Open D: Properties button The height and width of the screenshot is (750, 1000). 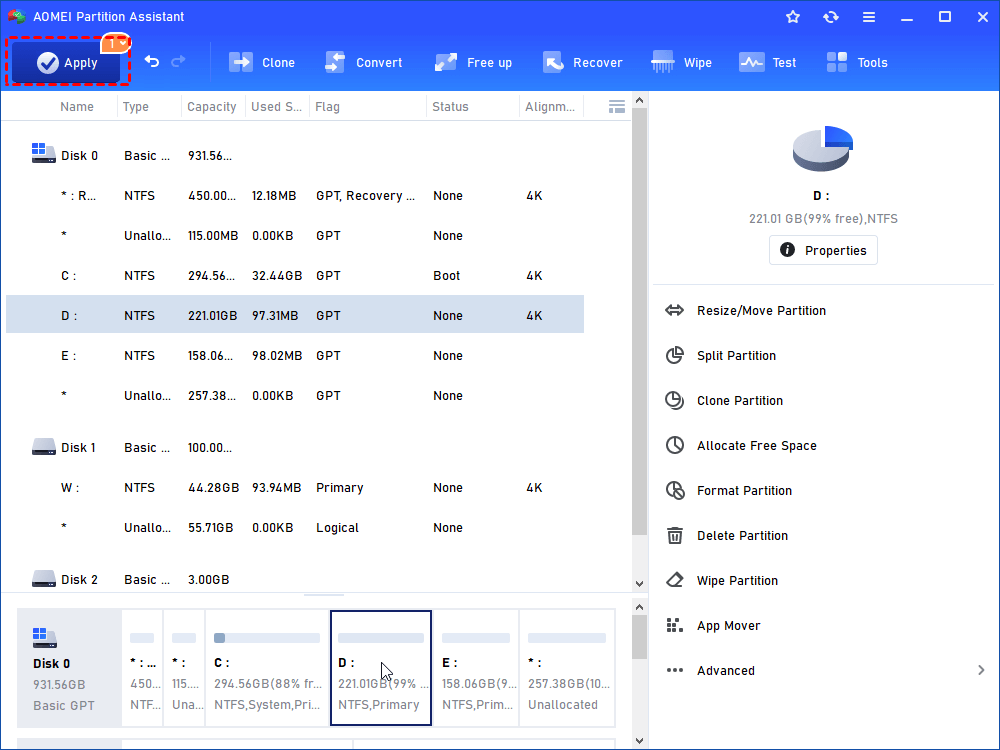[x=823, y=250]
